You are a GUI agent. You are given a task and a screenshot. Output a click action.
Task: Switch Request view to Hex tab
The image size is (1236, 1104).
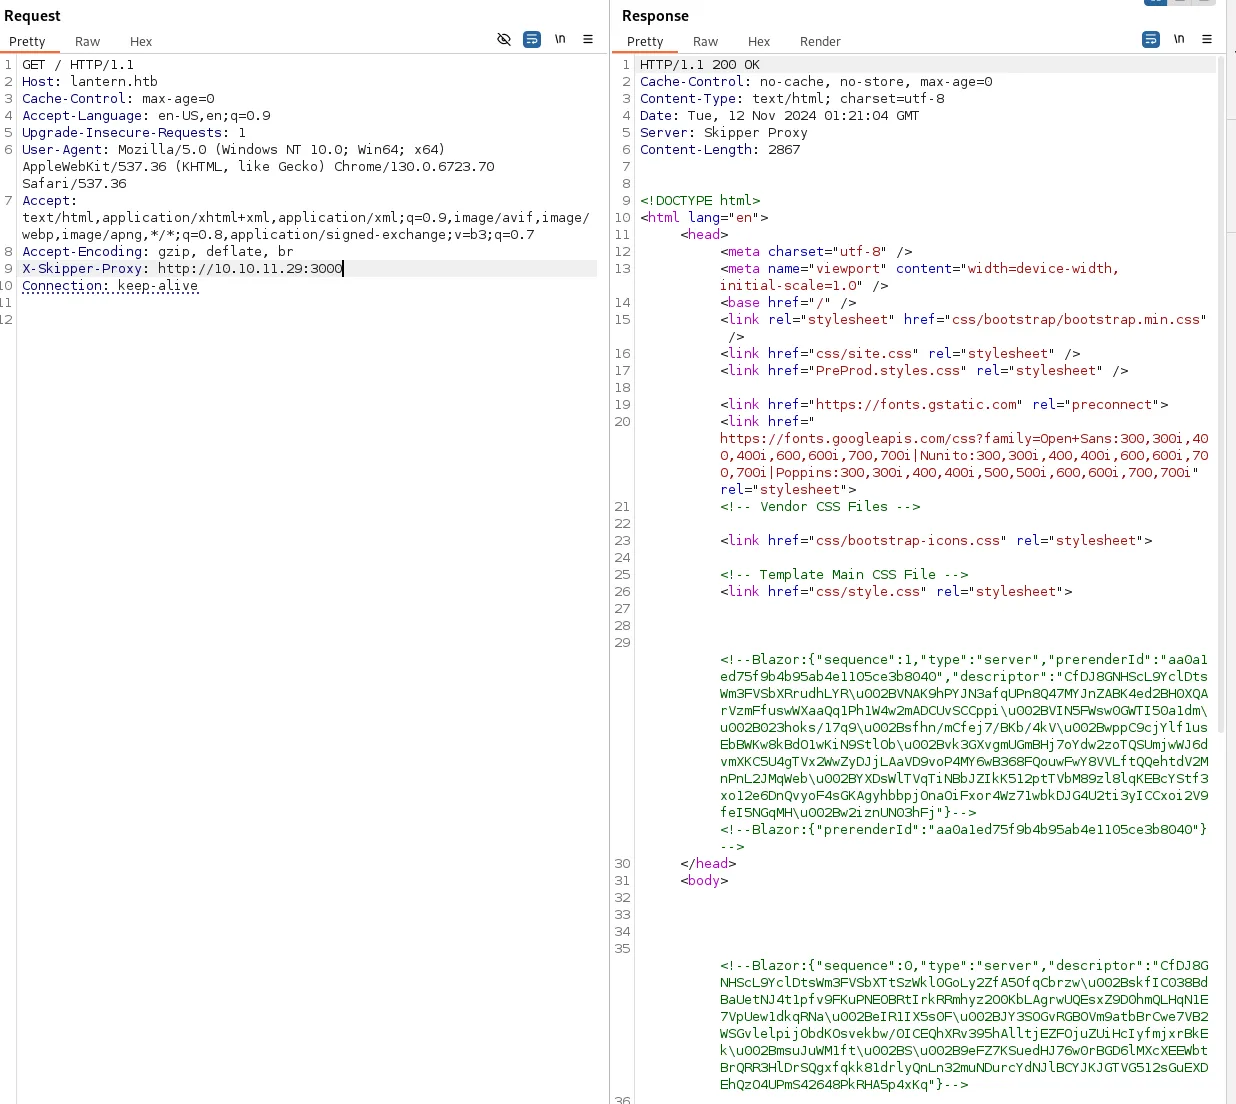coord(141,42)
